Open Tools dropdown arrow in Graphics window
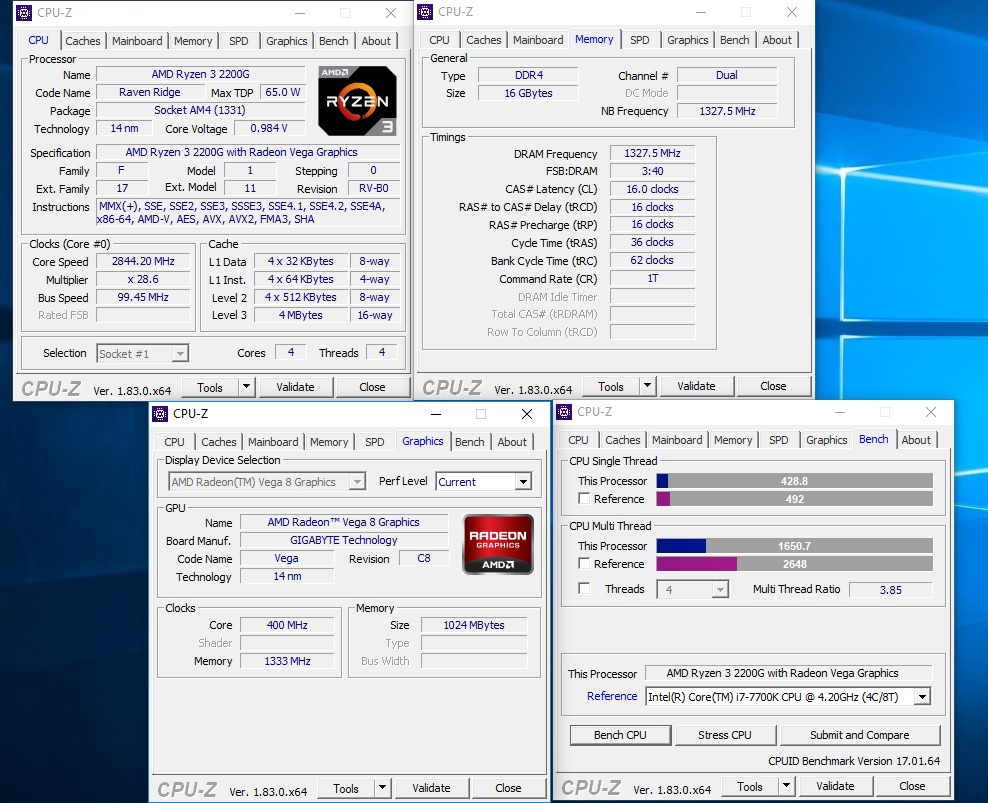This screenshot has height=803, width=988. click(382, 787)
